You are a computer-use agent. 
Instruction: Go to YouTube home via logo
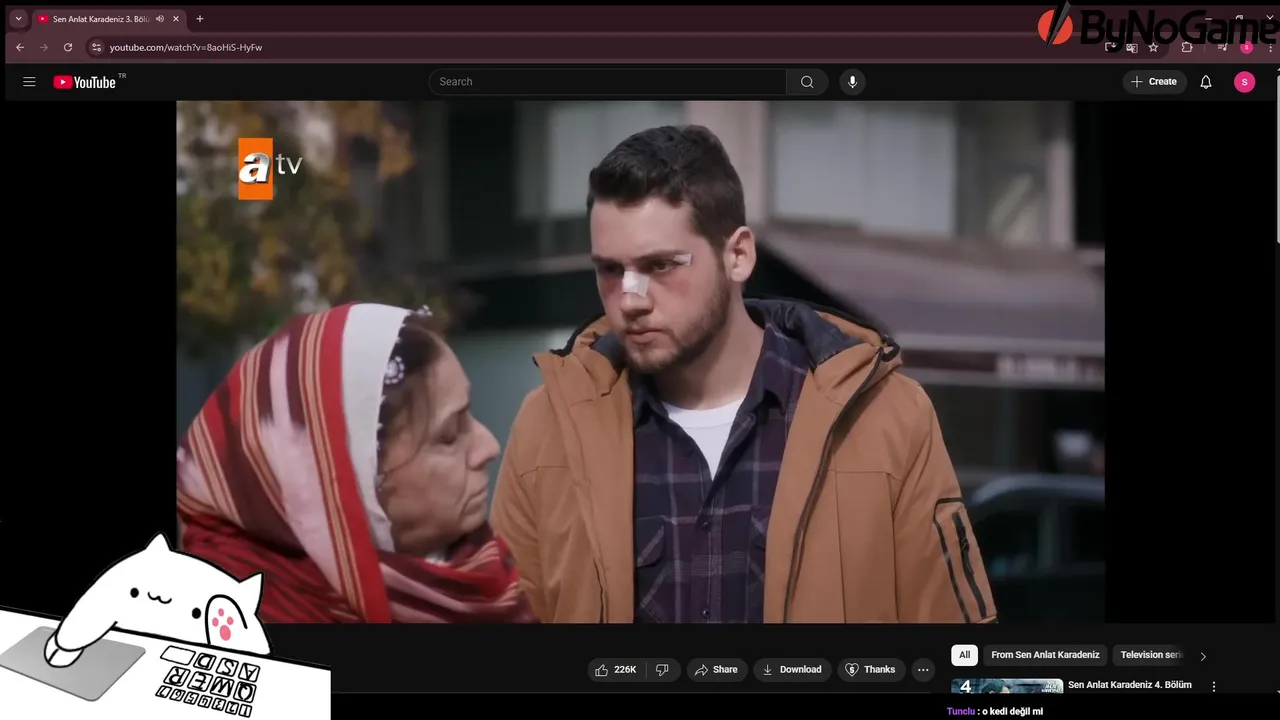85,82
